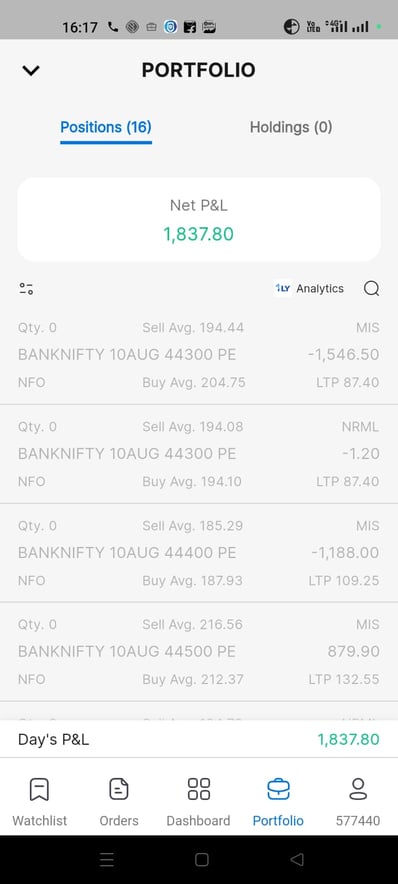This screenshot has width=398, height=884.
Task: Select the Positions (16) tab
Action: pyautogui.click(x=106, y=127)
